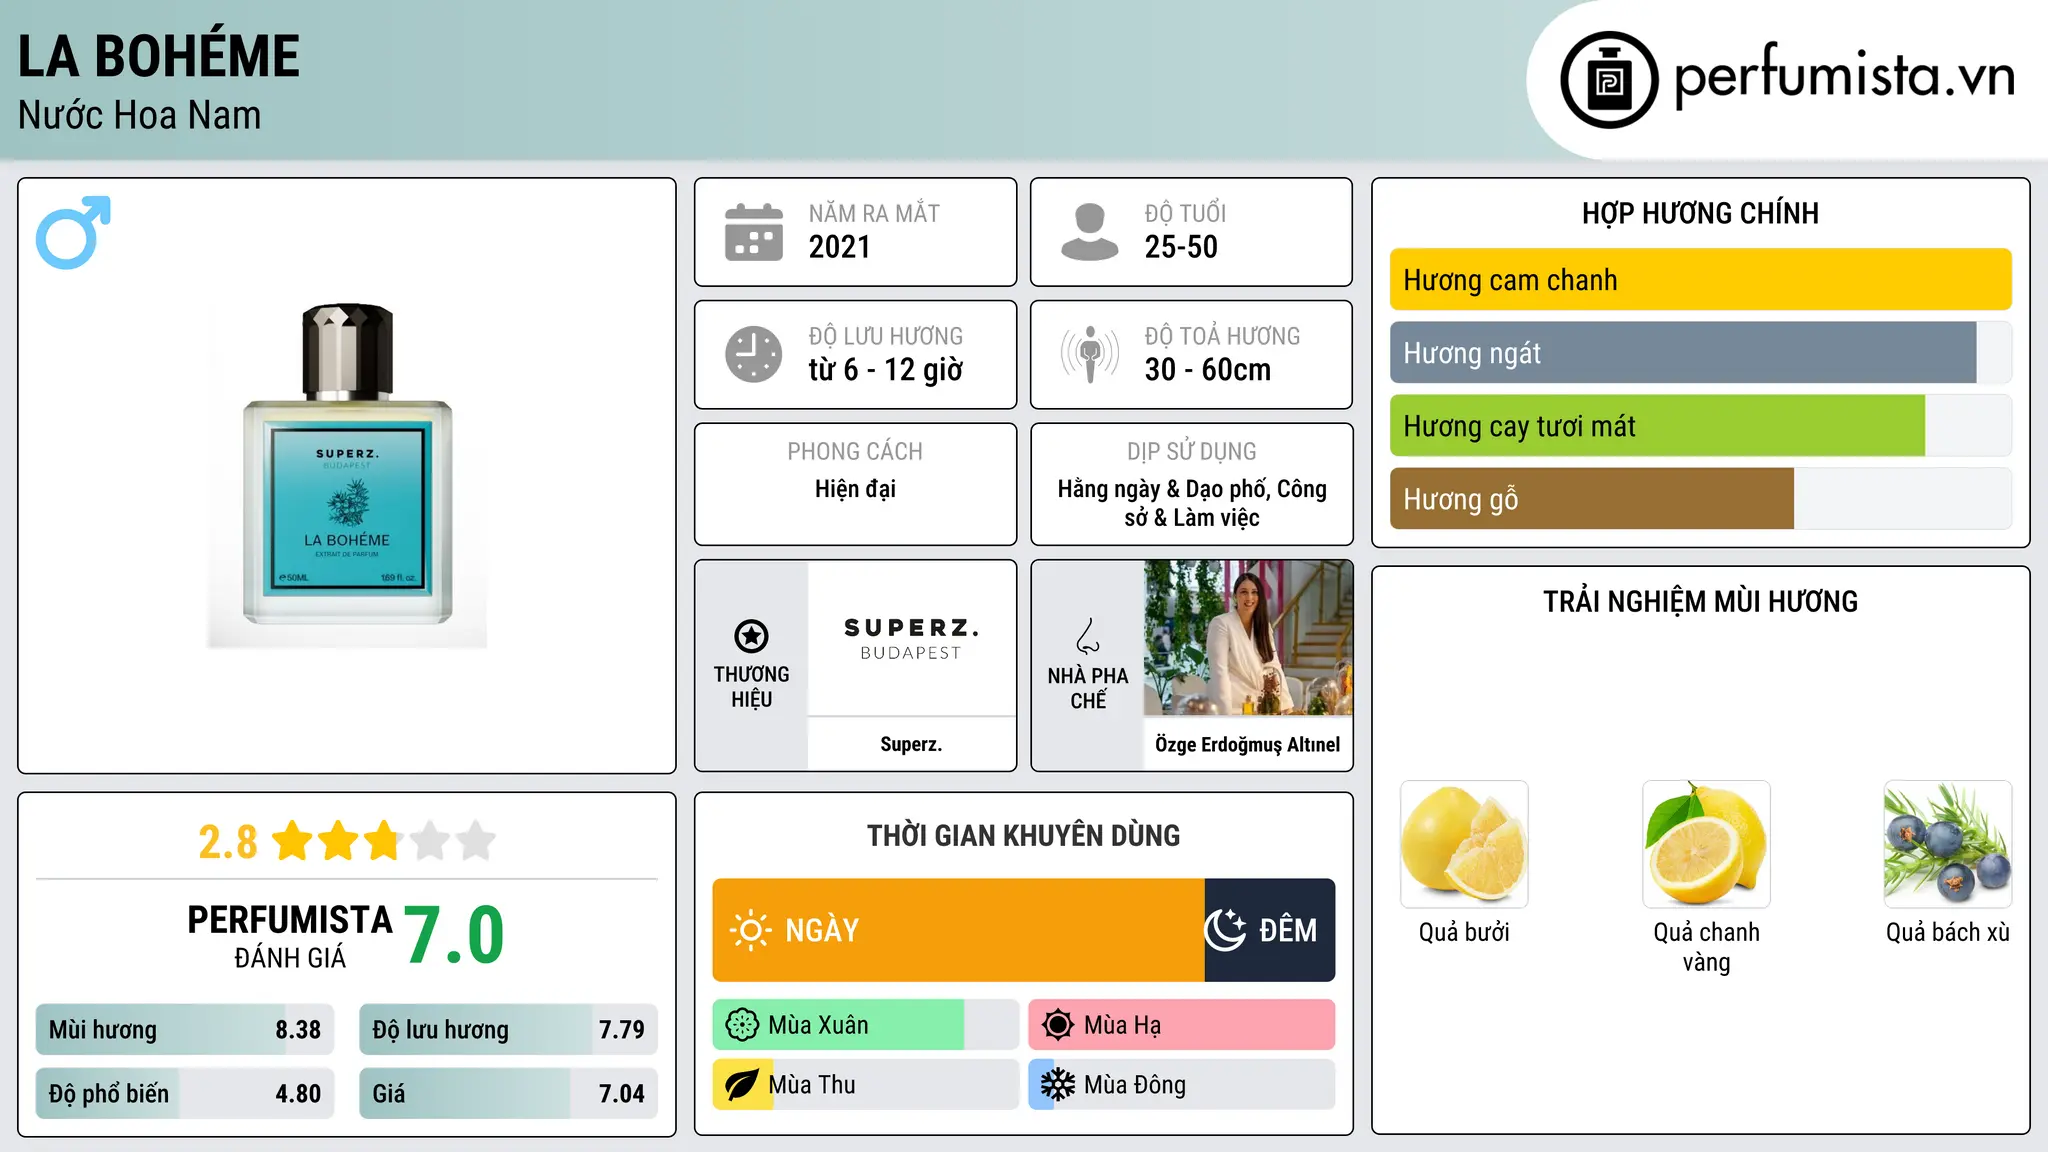Click the first gold rating star
The image size is (2048, 1152).
[x=293, y=841]
